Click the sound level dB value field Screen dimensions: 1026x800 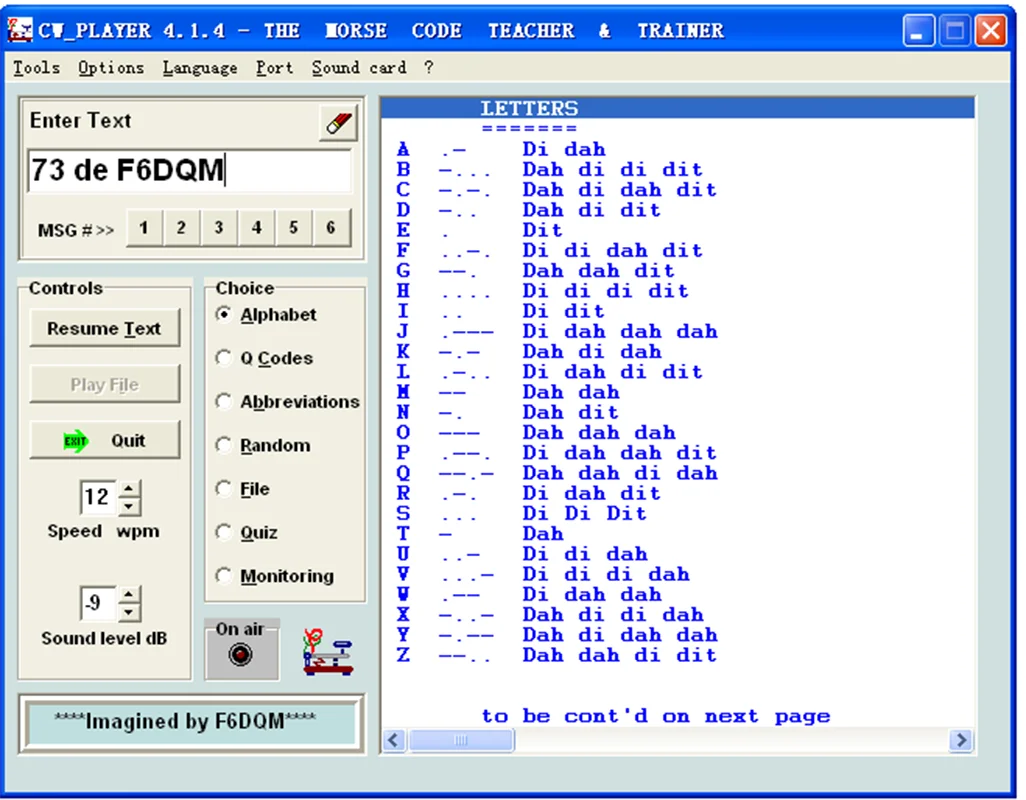pyautogui.click(x=98, y=603)
